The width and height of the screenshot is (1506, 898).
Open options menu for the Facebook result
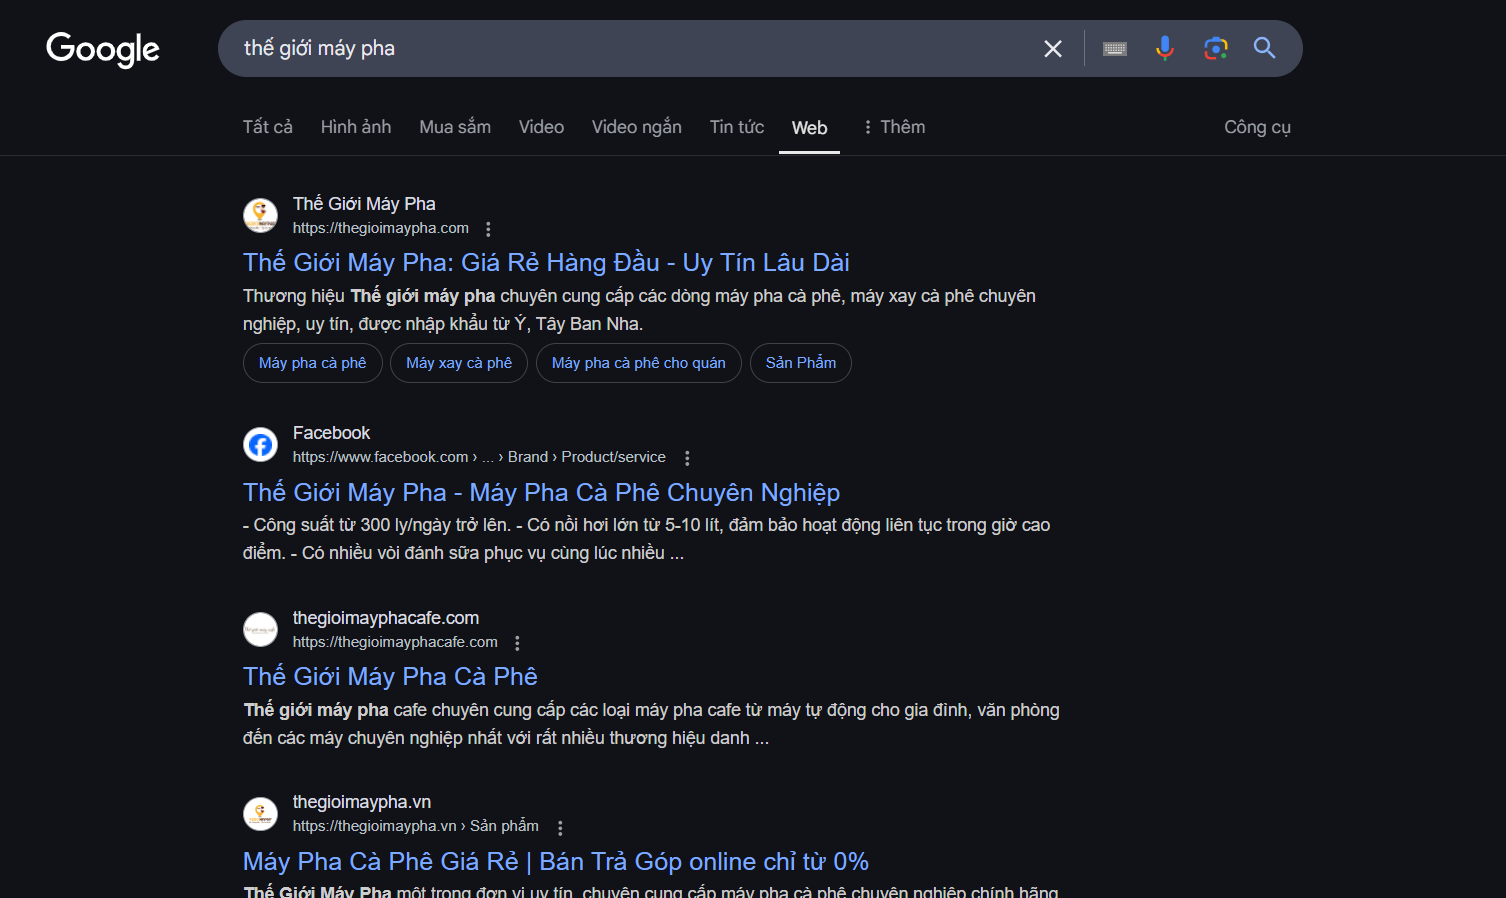click(687, 458)
